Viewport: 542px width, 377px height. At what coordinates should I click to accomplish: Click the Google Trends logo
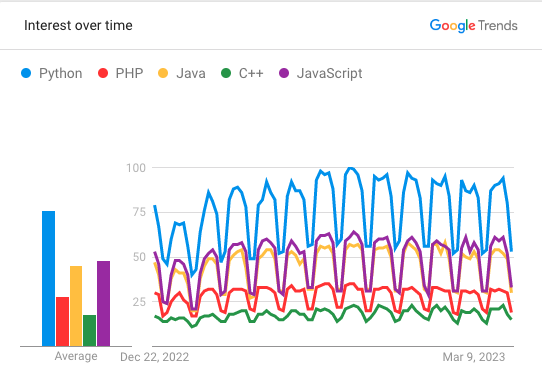click(474, 26)
